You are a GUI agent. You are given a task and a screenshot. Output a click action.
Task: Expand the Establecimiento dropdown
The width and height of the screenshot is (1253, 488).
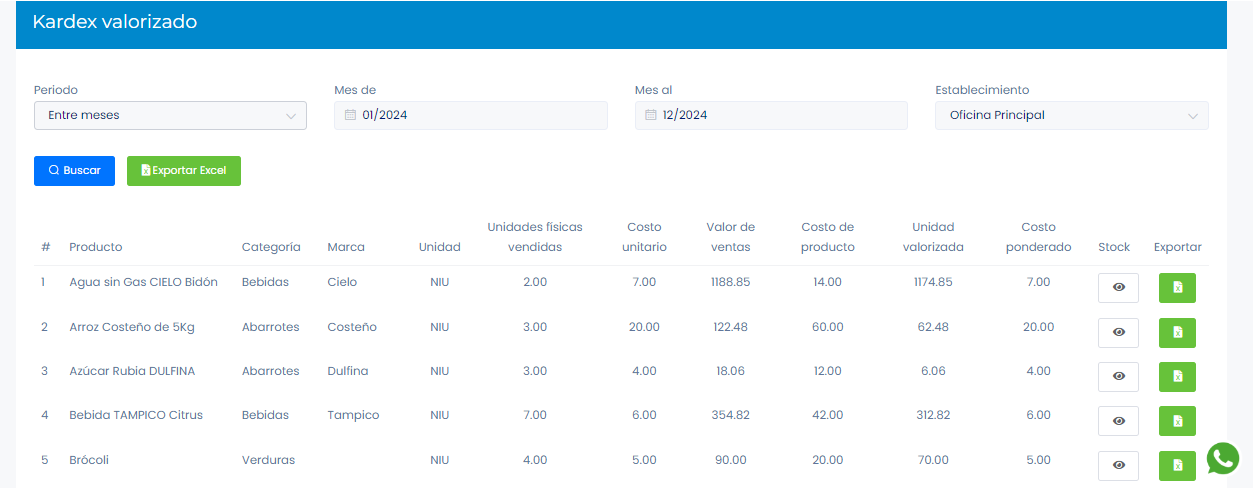click(1071, 115)
